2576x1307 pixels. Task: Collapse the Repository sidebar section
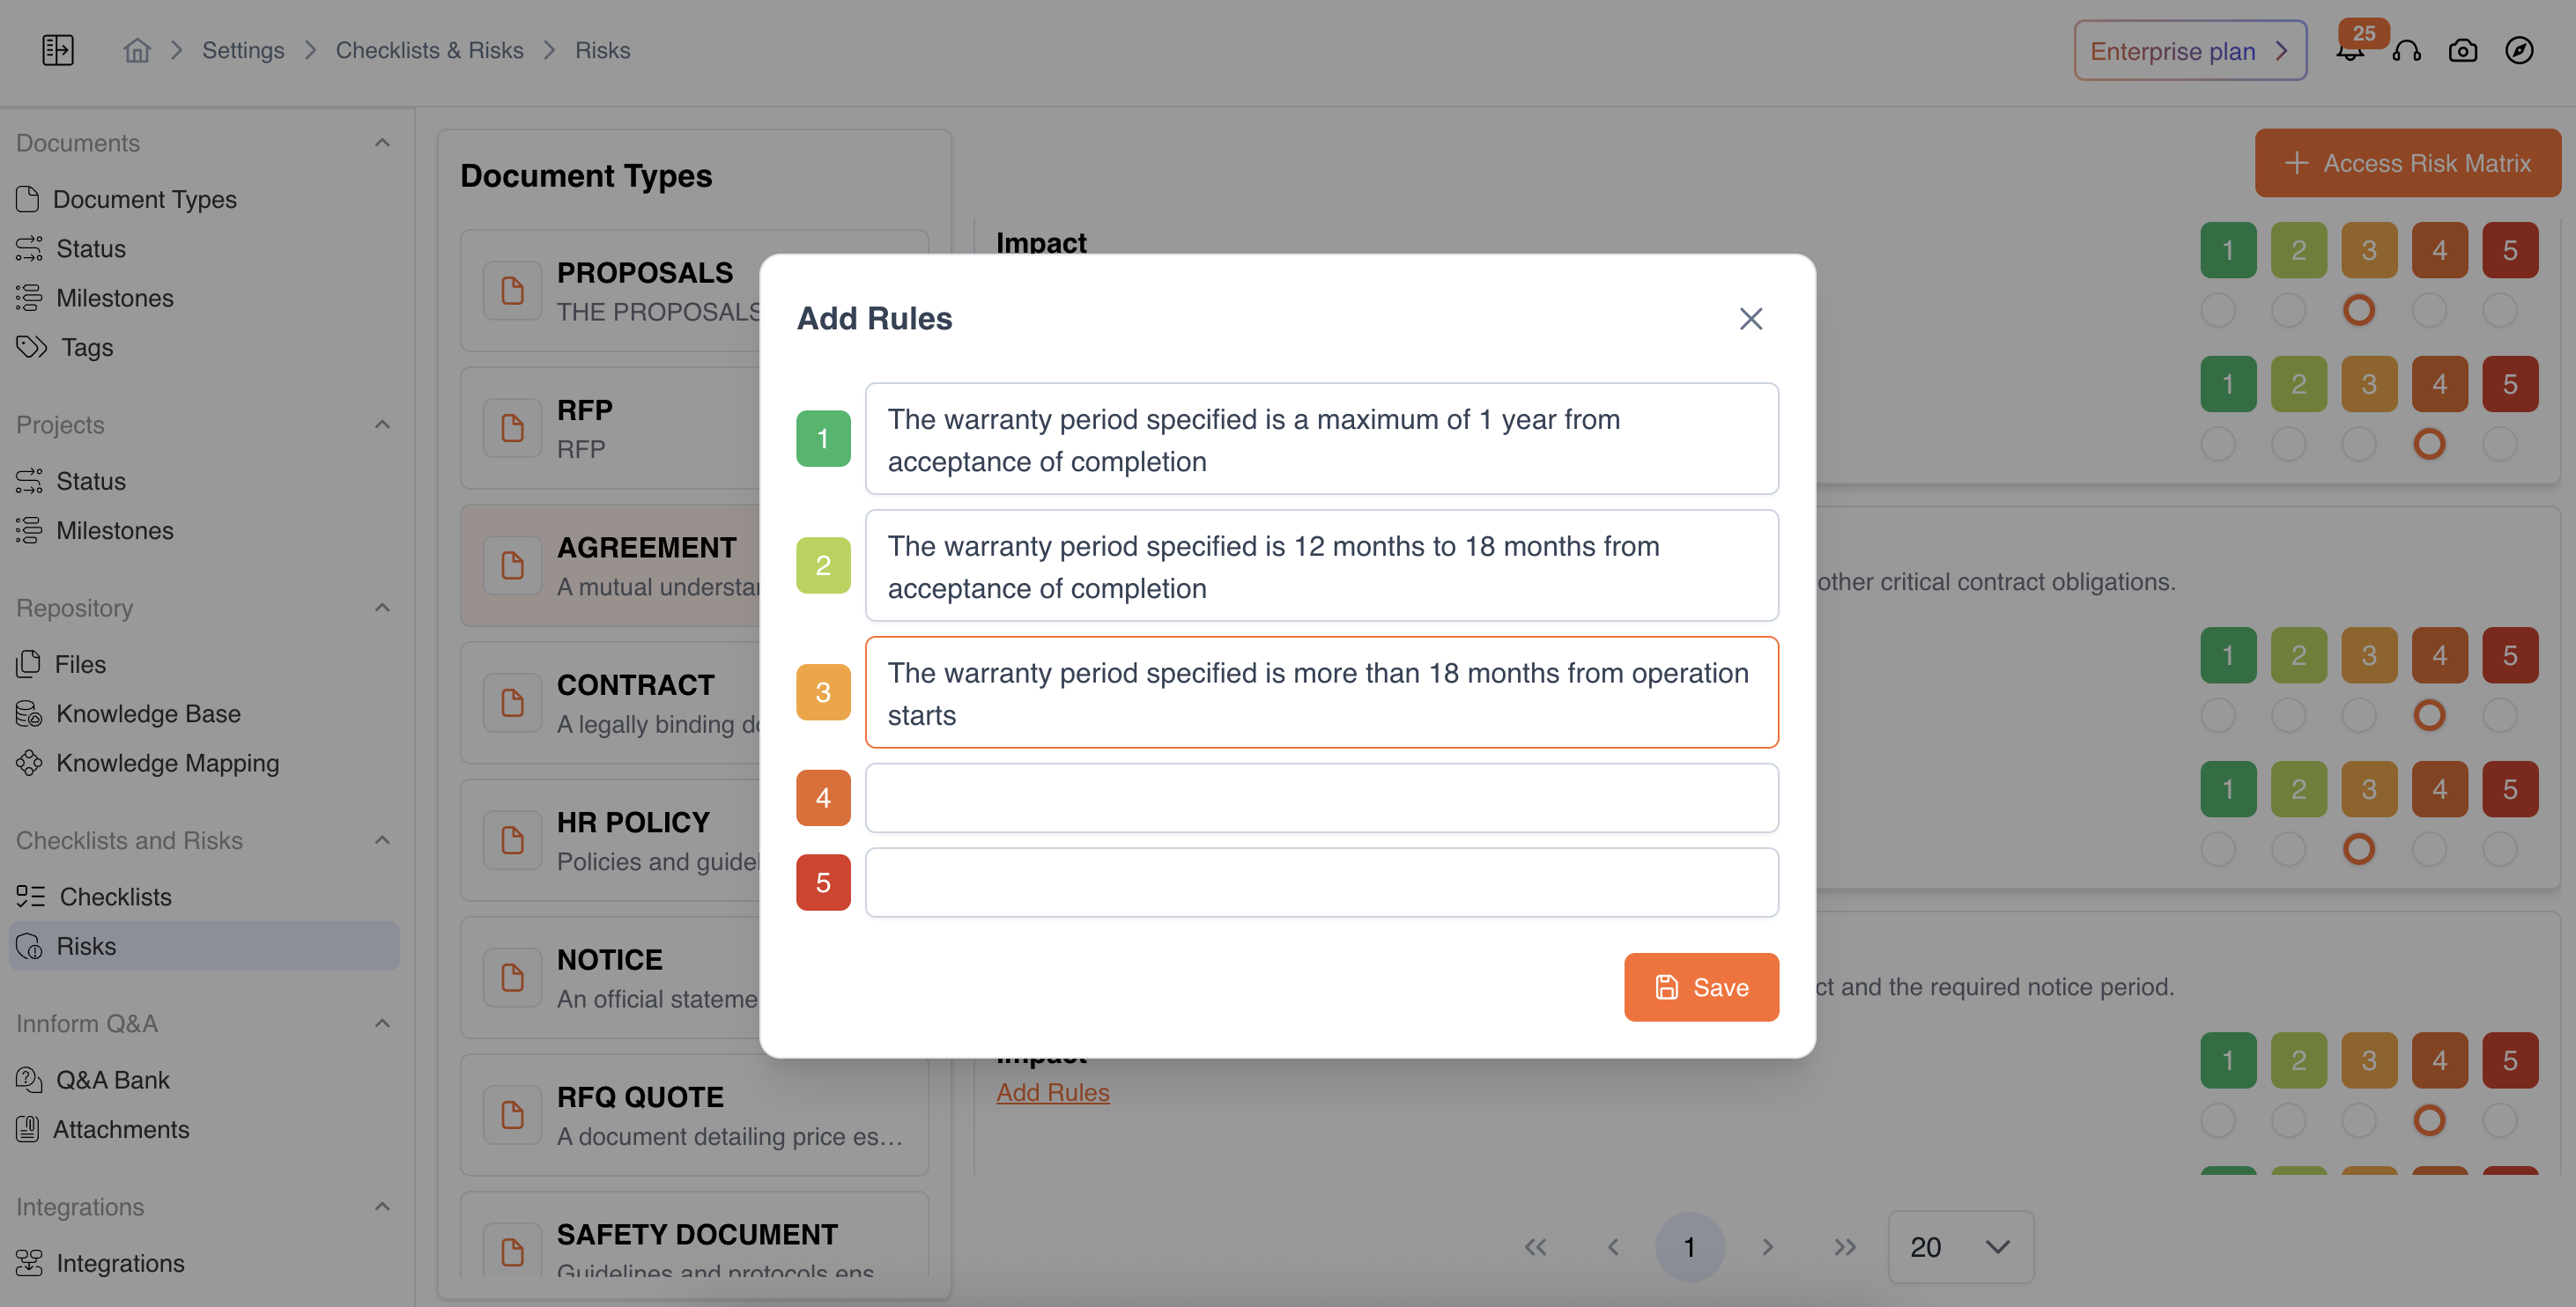382,608
